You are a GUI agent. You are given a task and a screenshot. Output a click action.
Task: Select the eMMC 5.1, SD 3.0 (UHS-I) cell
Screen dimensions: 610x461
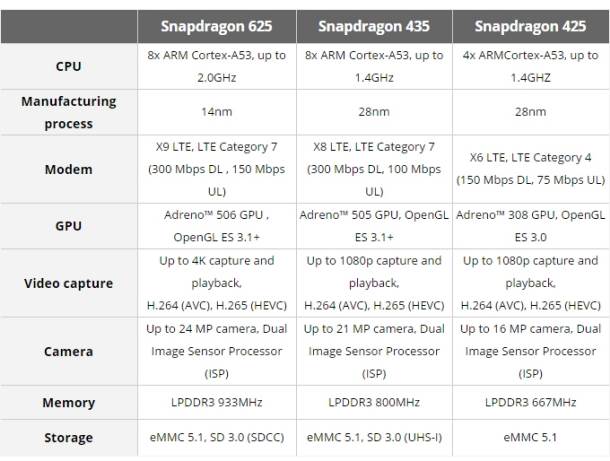point(374,437)
